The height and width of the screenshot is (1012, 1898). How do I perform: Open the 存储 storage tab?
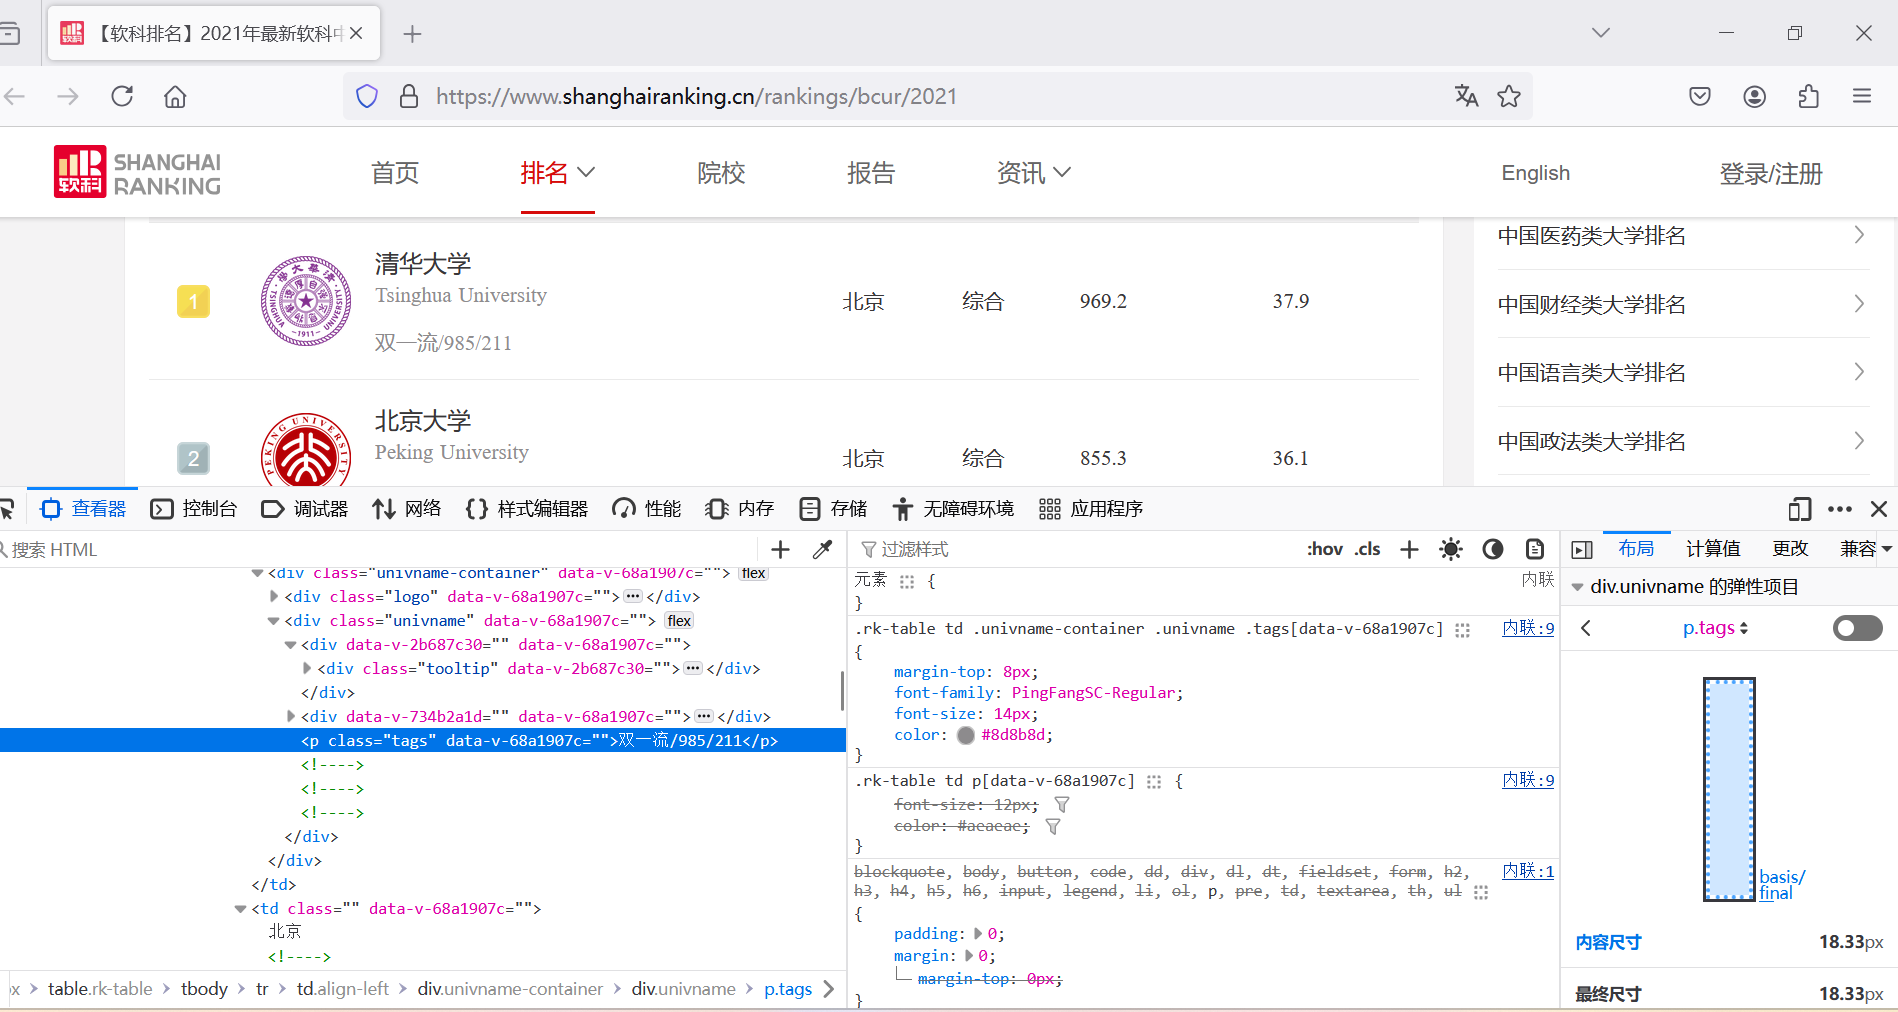tap(834, 509)
